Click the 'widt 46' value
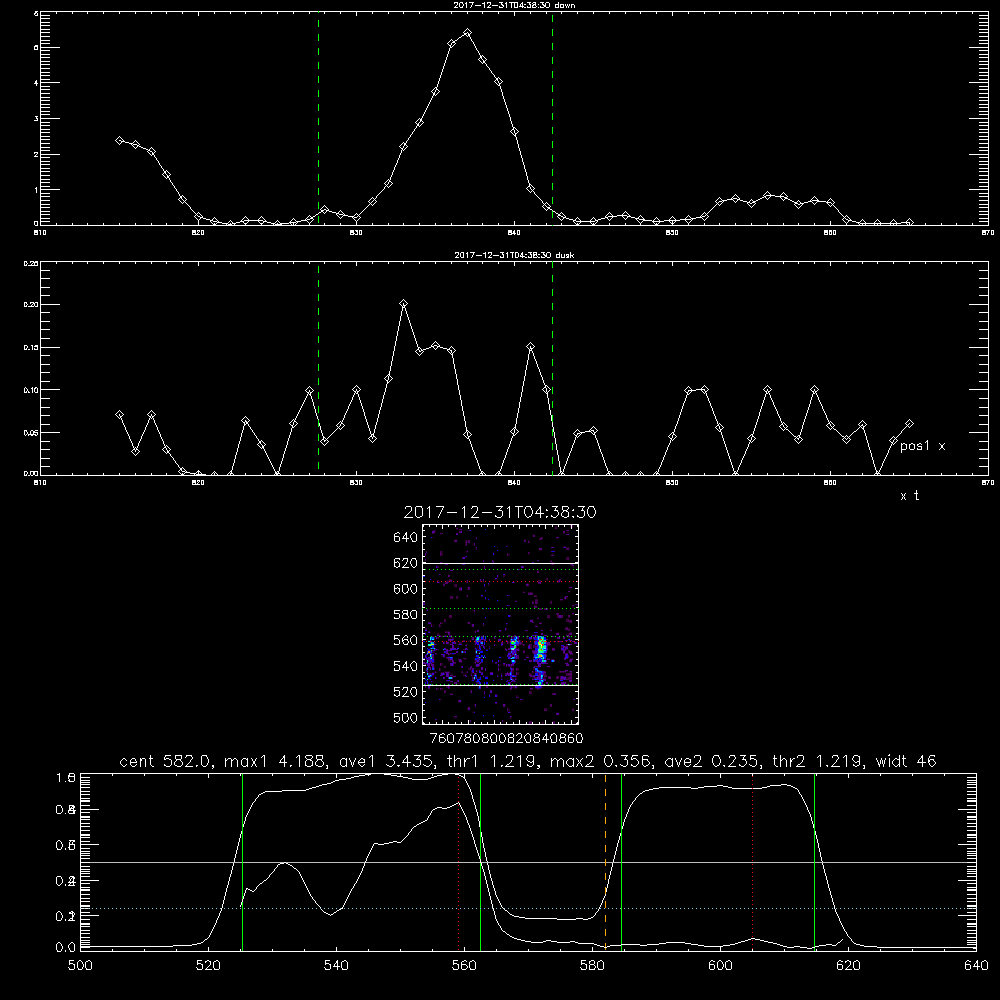This screenshot has width=1000, height=1000. point(906,761)
